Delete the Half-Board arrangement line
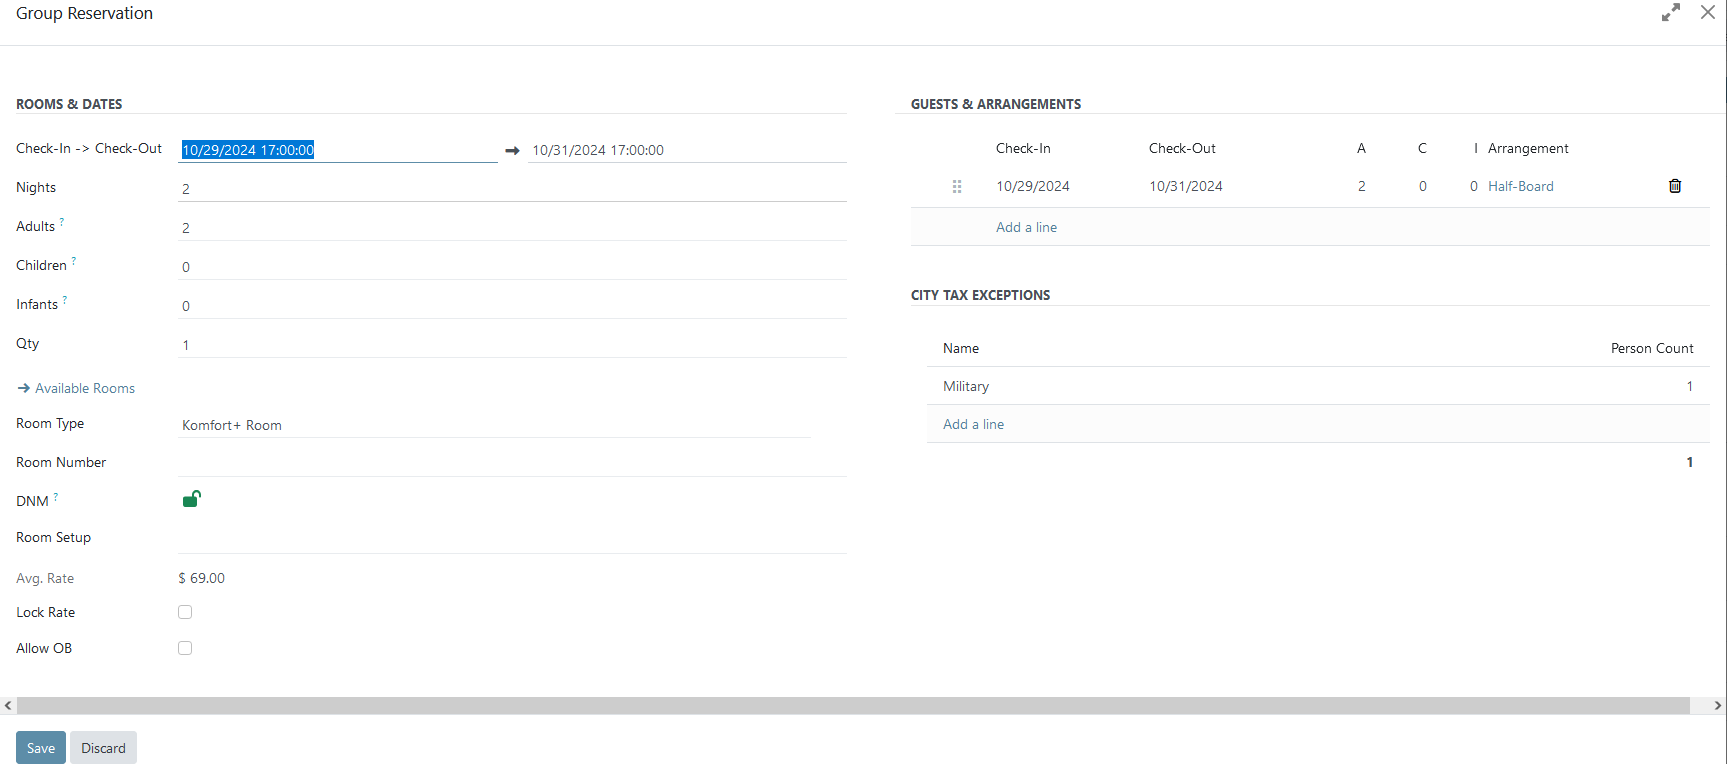 point(1675,186)
